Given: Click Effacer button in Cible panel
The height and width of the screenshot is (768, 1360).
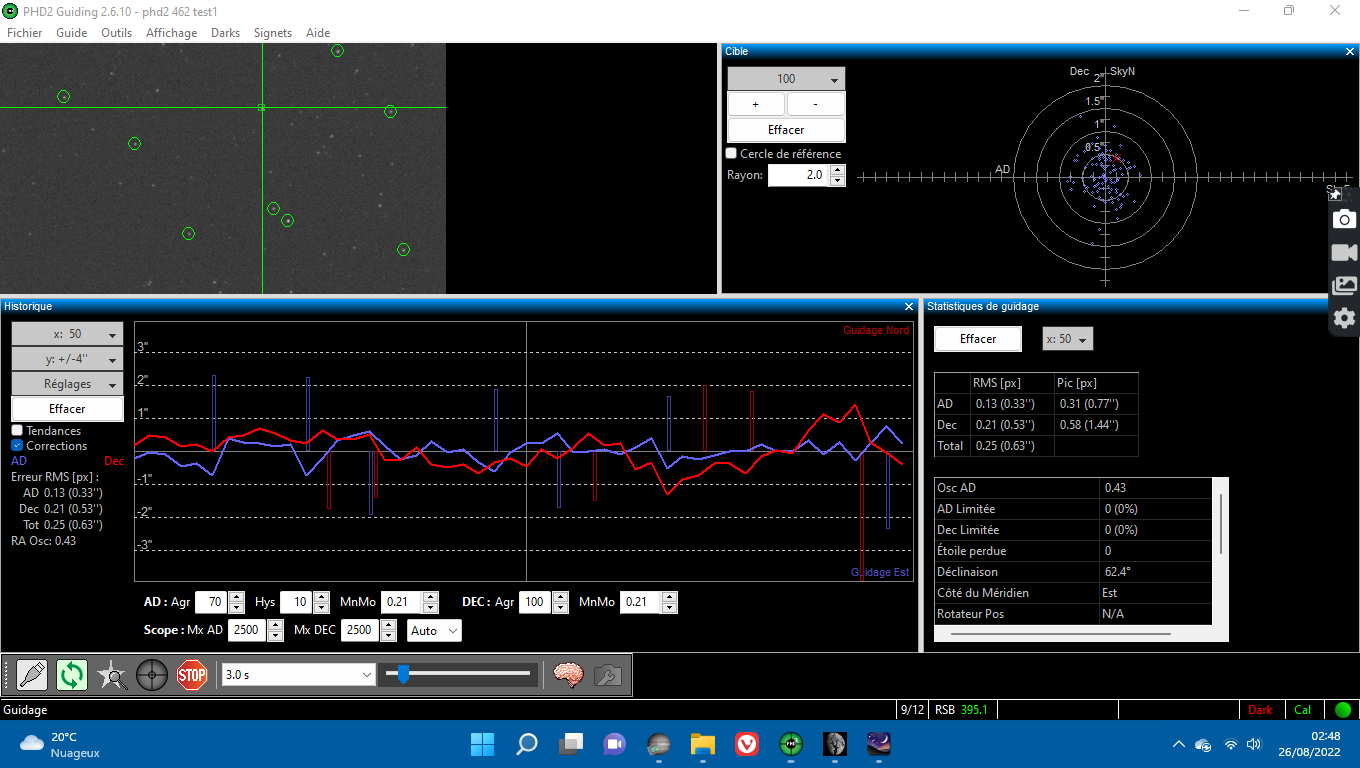Looking at the screenshot, I should pyautogui.click(x=786, y=130).
